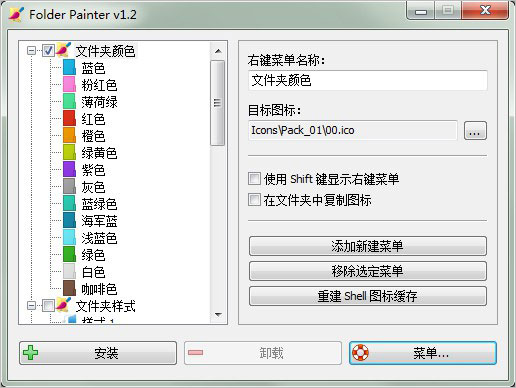The image size is (516, 388).
Task: Click the navy blue folder icon for 海军蓝
Action: 69,220
